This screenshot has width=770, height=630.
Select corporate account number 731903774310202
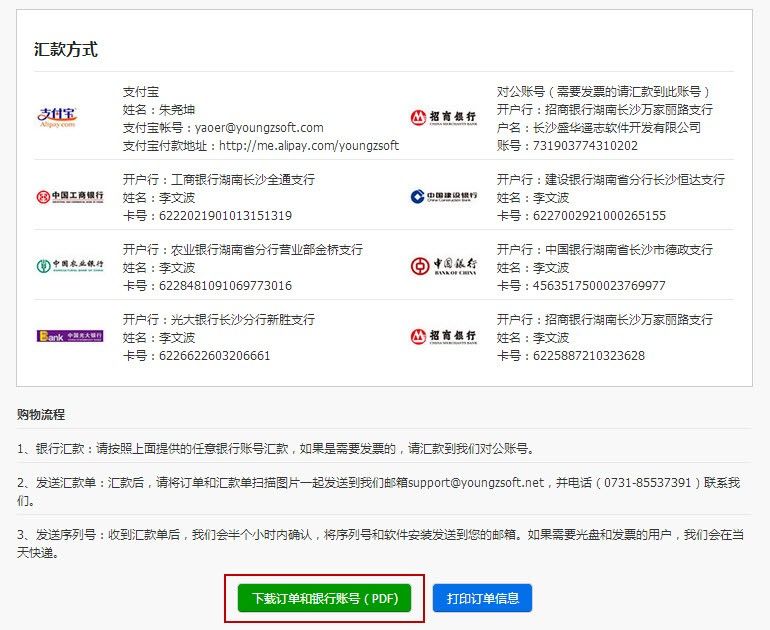(585, 145)
